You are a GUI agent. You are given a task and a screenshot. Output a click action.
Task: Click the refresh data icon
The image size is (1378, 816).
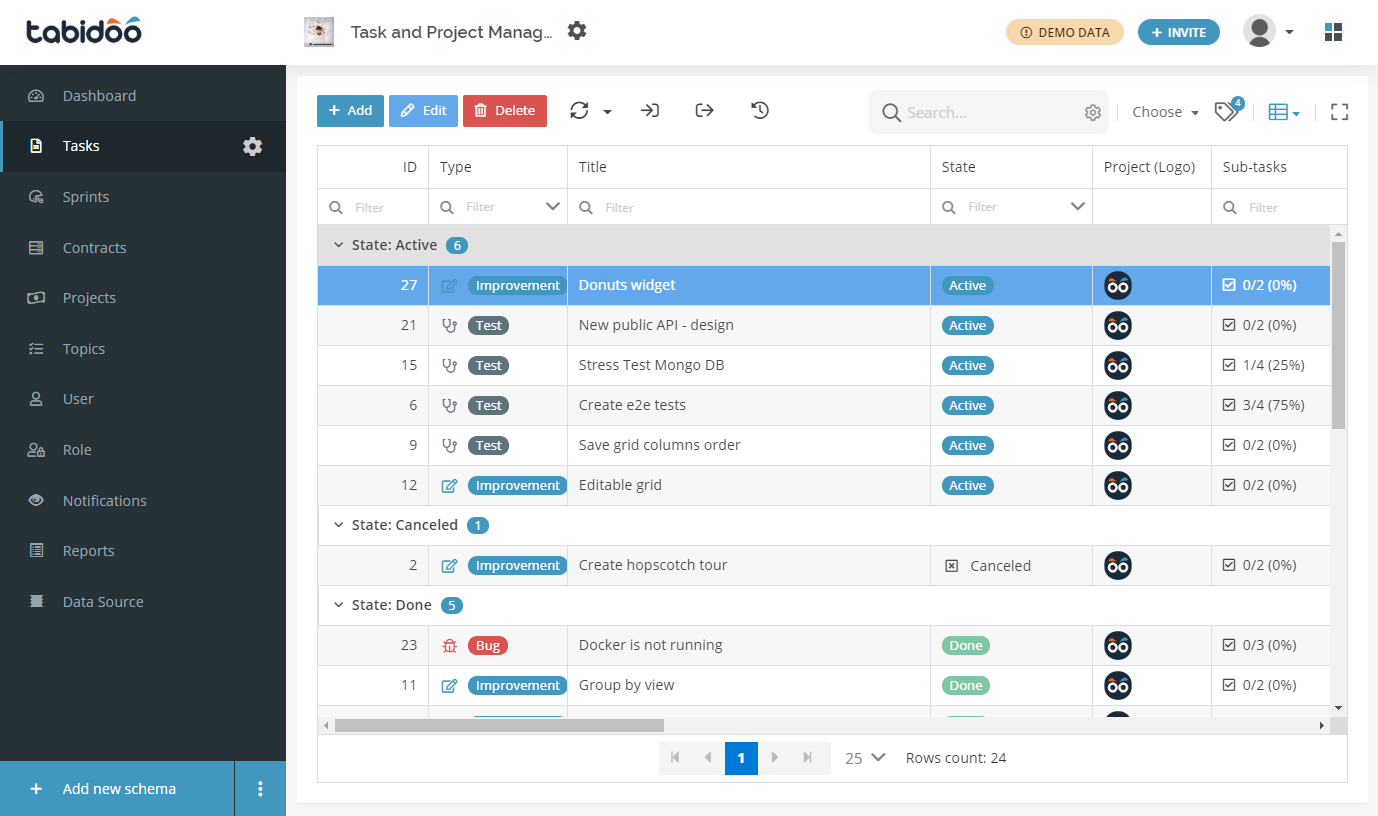tap(579, 111)
